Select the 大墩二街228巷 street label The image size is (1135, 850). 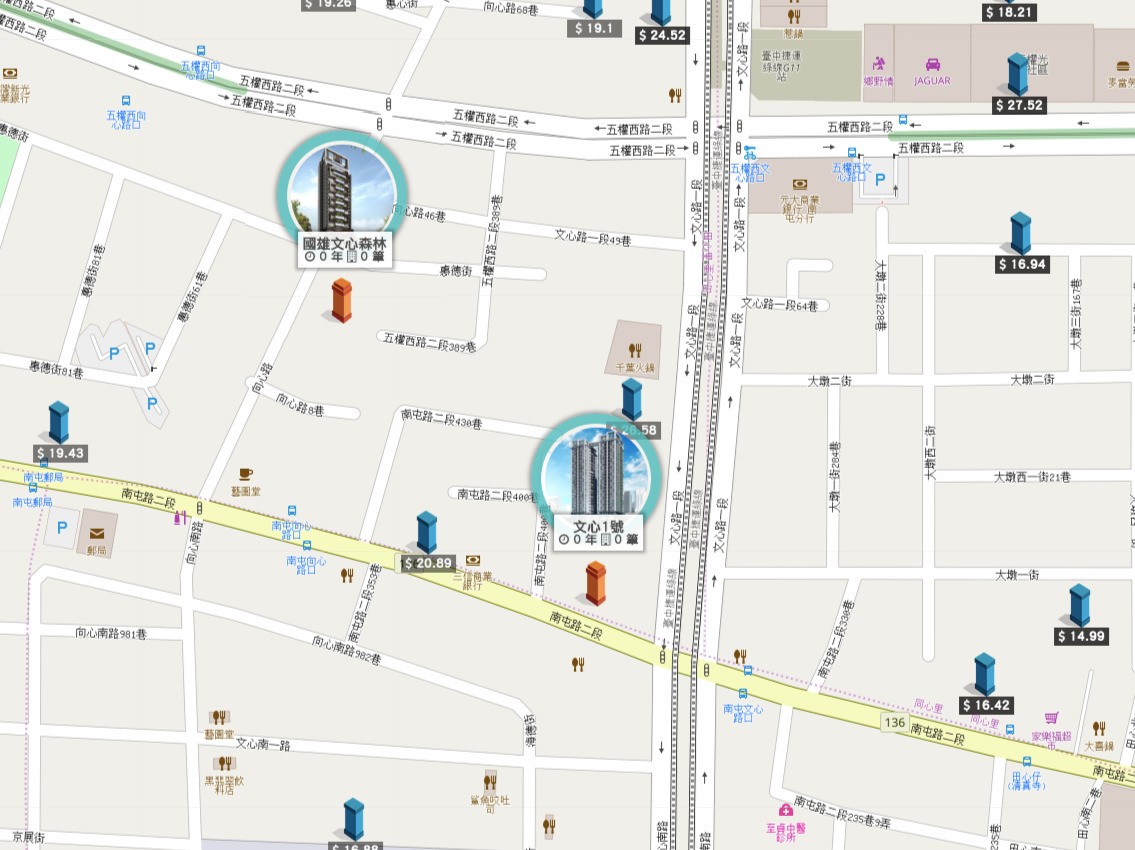pos(881,295)
